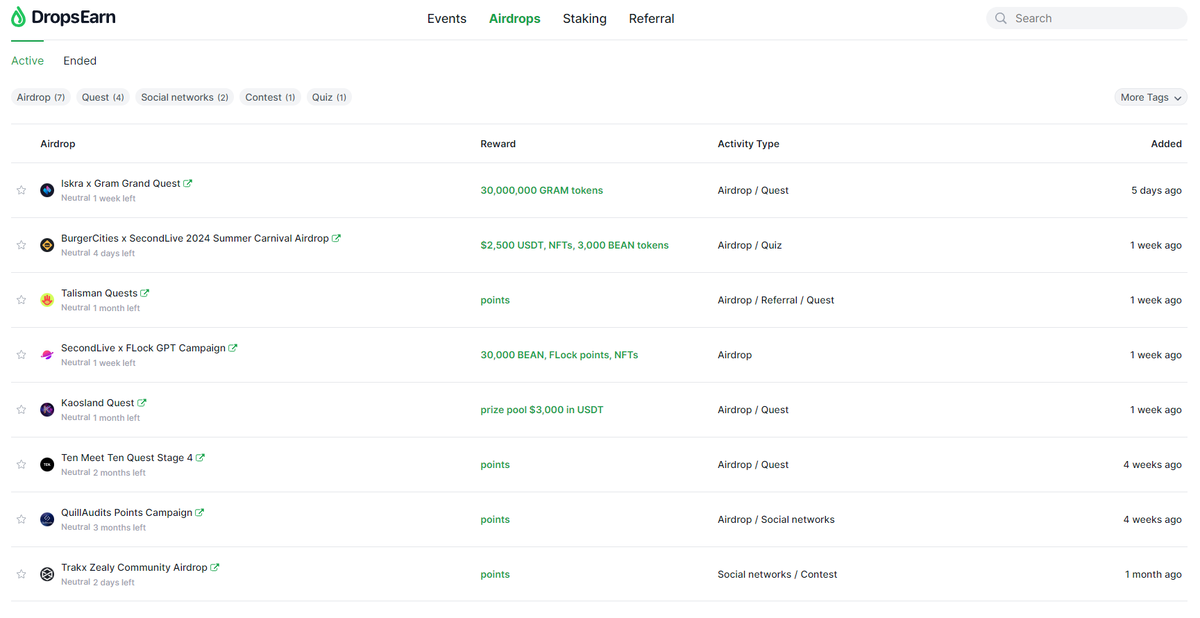Favorite the Talisman Quests row
This screenshot has height=618, width=1200.
(21, 300)
